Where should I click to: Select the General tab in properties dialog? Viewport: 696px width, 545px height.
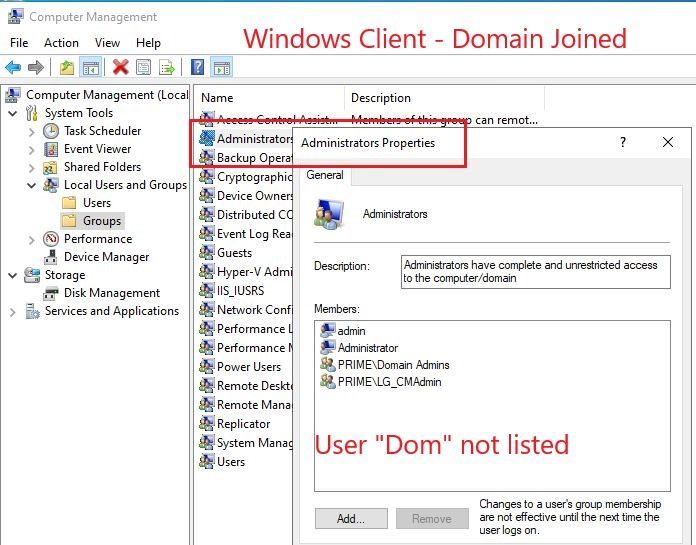325,175
